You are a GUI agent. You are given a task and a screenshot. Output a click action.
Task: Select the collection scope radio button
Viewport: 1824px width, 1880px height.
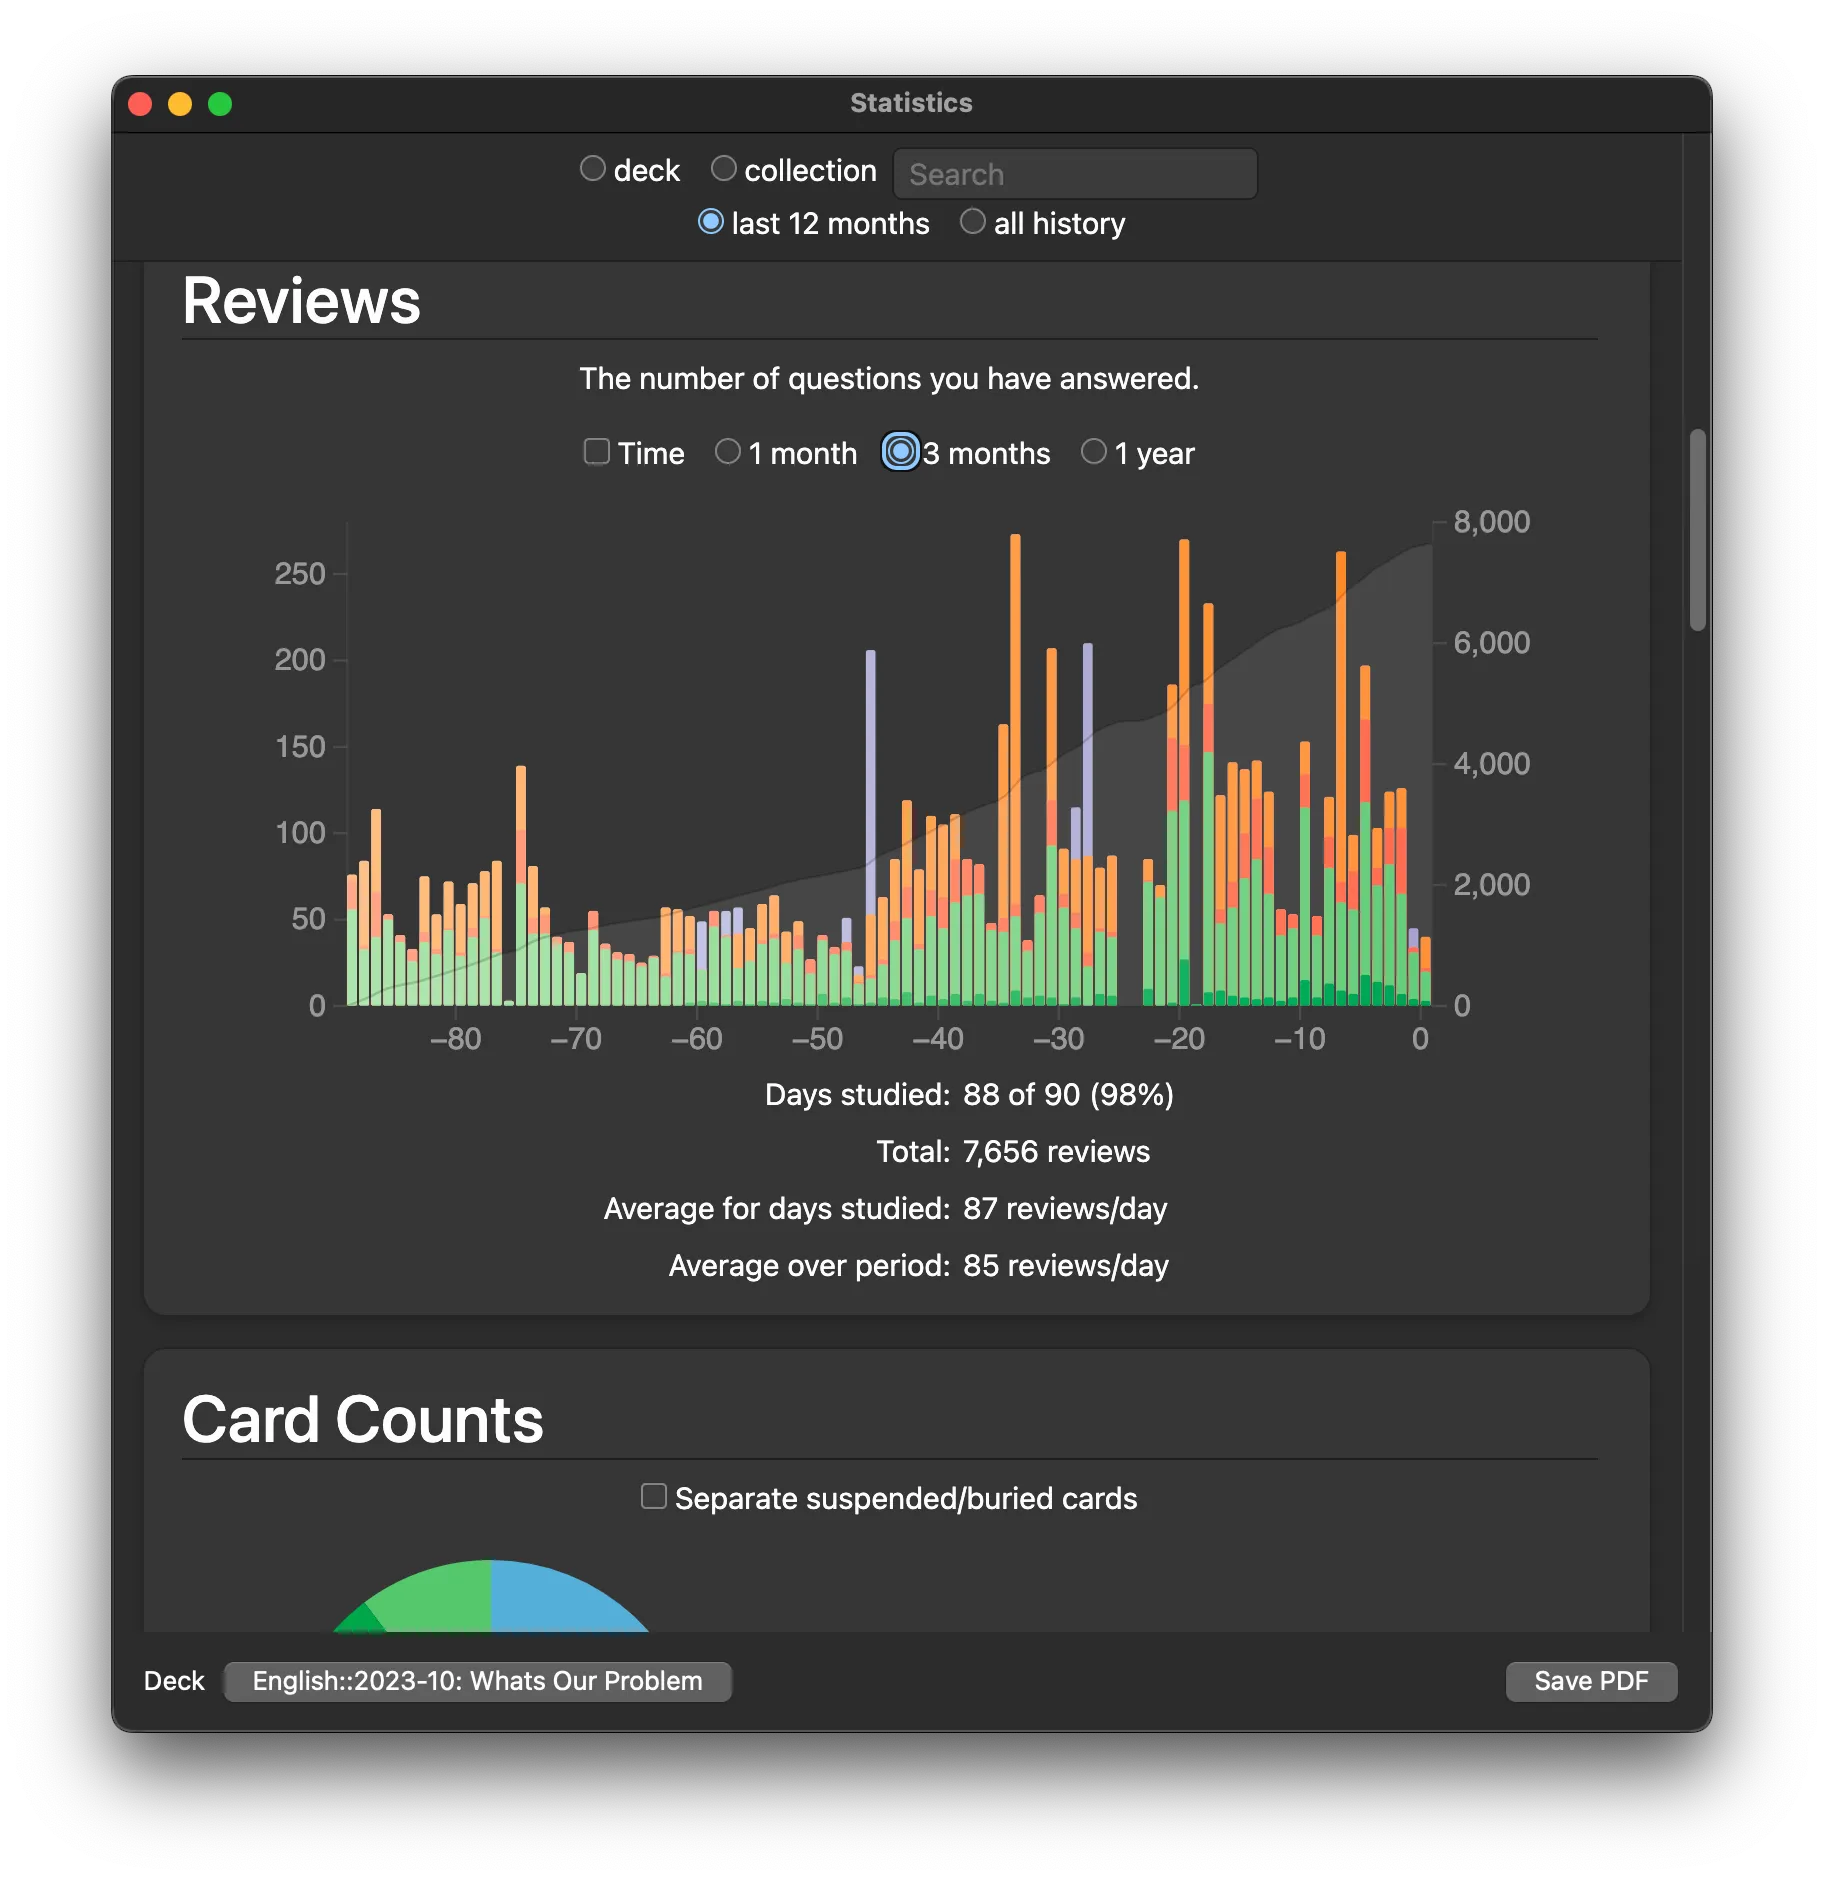[x=724, y=168]
